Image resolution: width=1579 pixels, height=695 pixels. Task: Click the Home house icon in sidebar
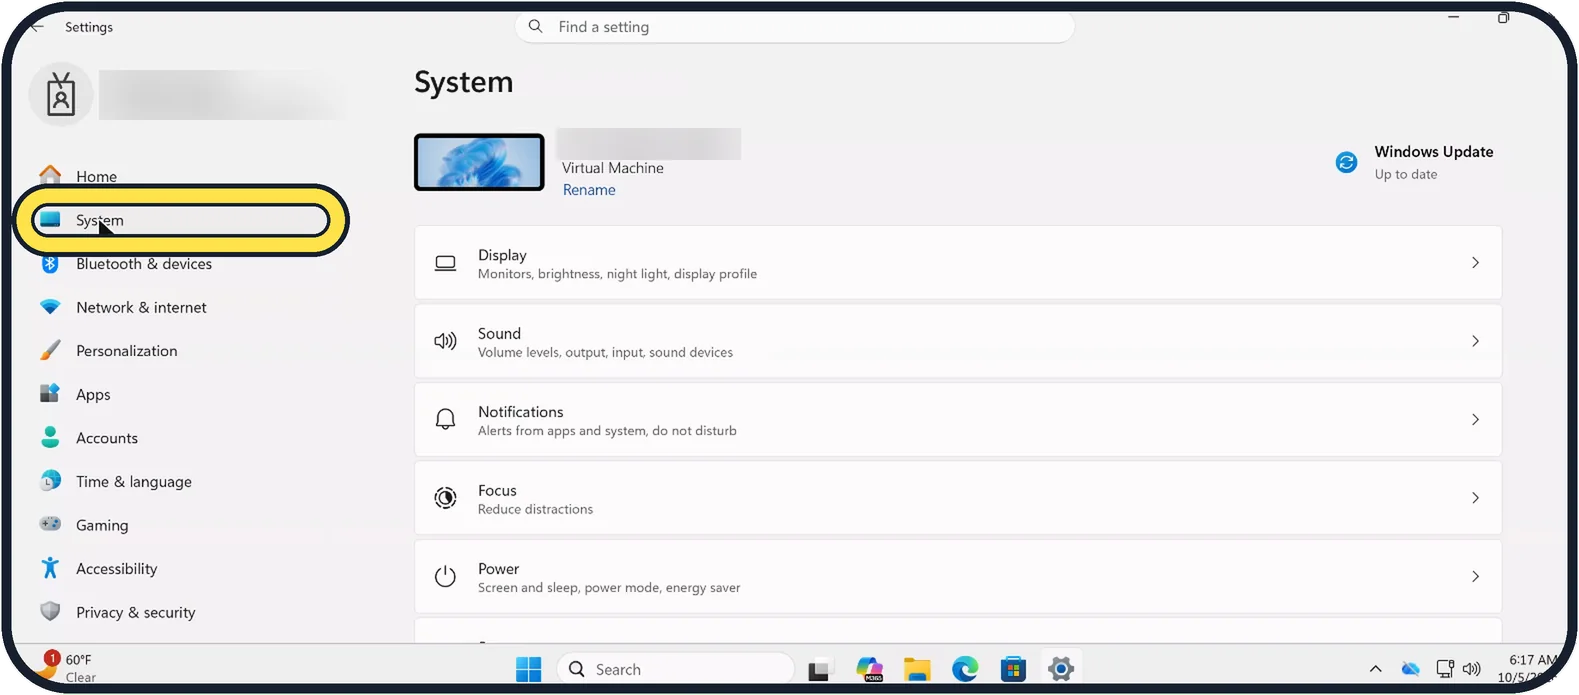[x=50, y=176]
